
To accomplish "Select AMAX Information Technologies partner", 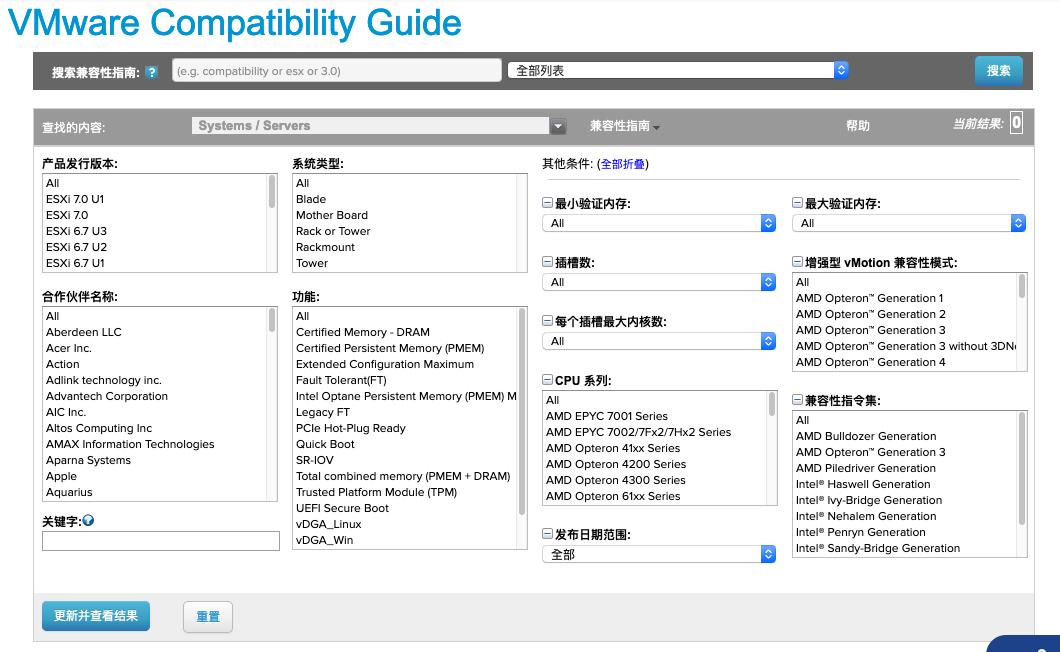I will [130, 444].
